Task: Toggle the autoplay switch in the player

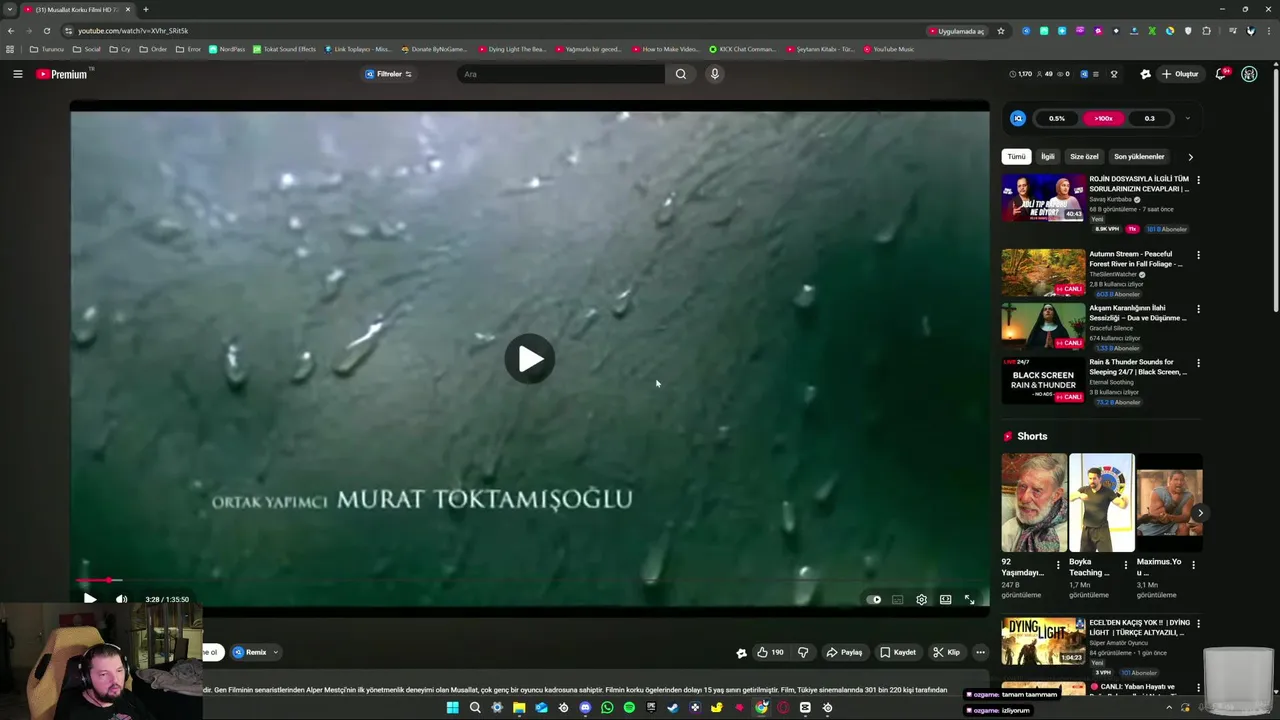Action: click(x=873, y=600)
